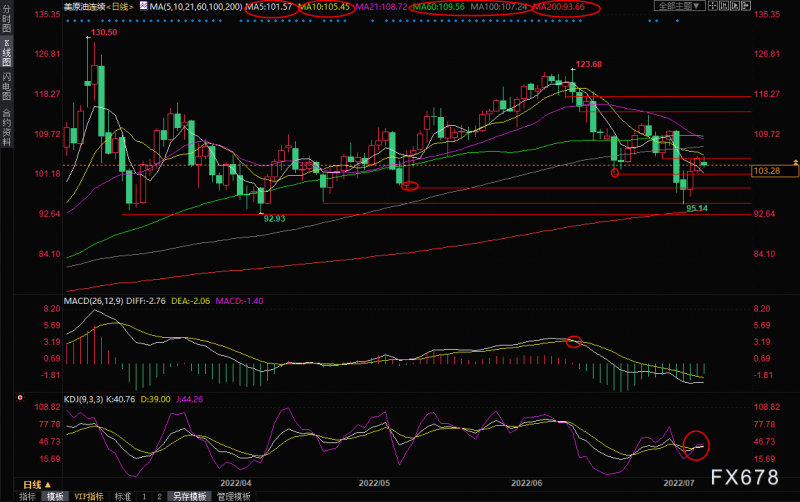Click the 92.93 low price label
Screen dimensions: 800x502
pyautogui.click(x=274, y=219)
